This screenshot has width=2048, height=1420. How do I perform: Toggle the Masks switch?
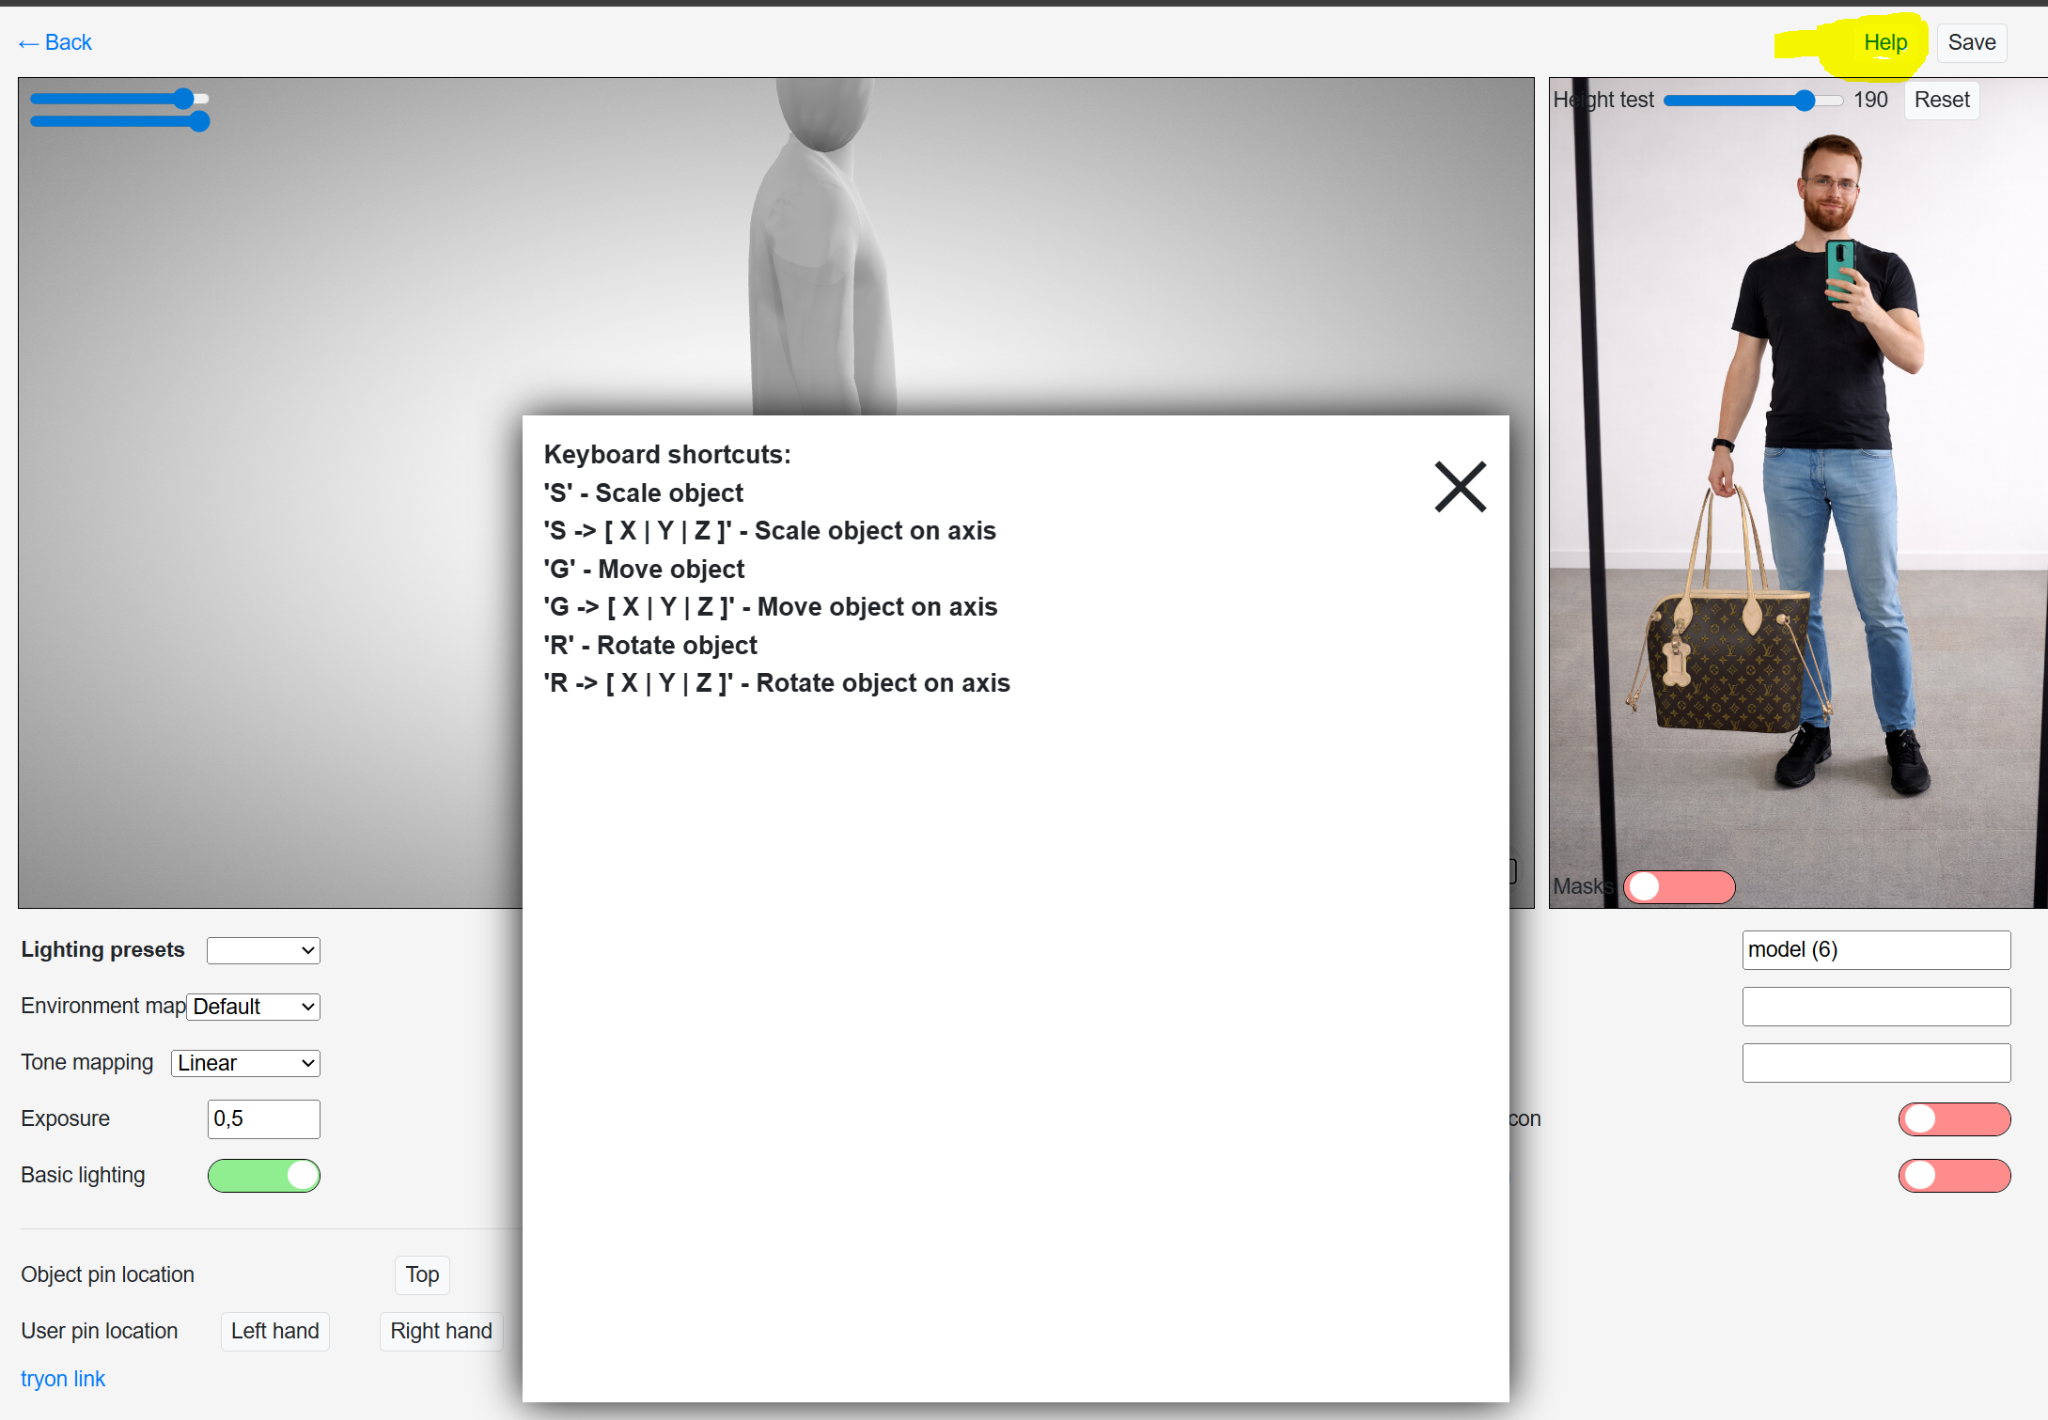tap(1679, 887)
